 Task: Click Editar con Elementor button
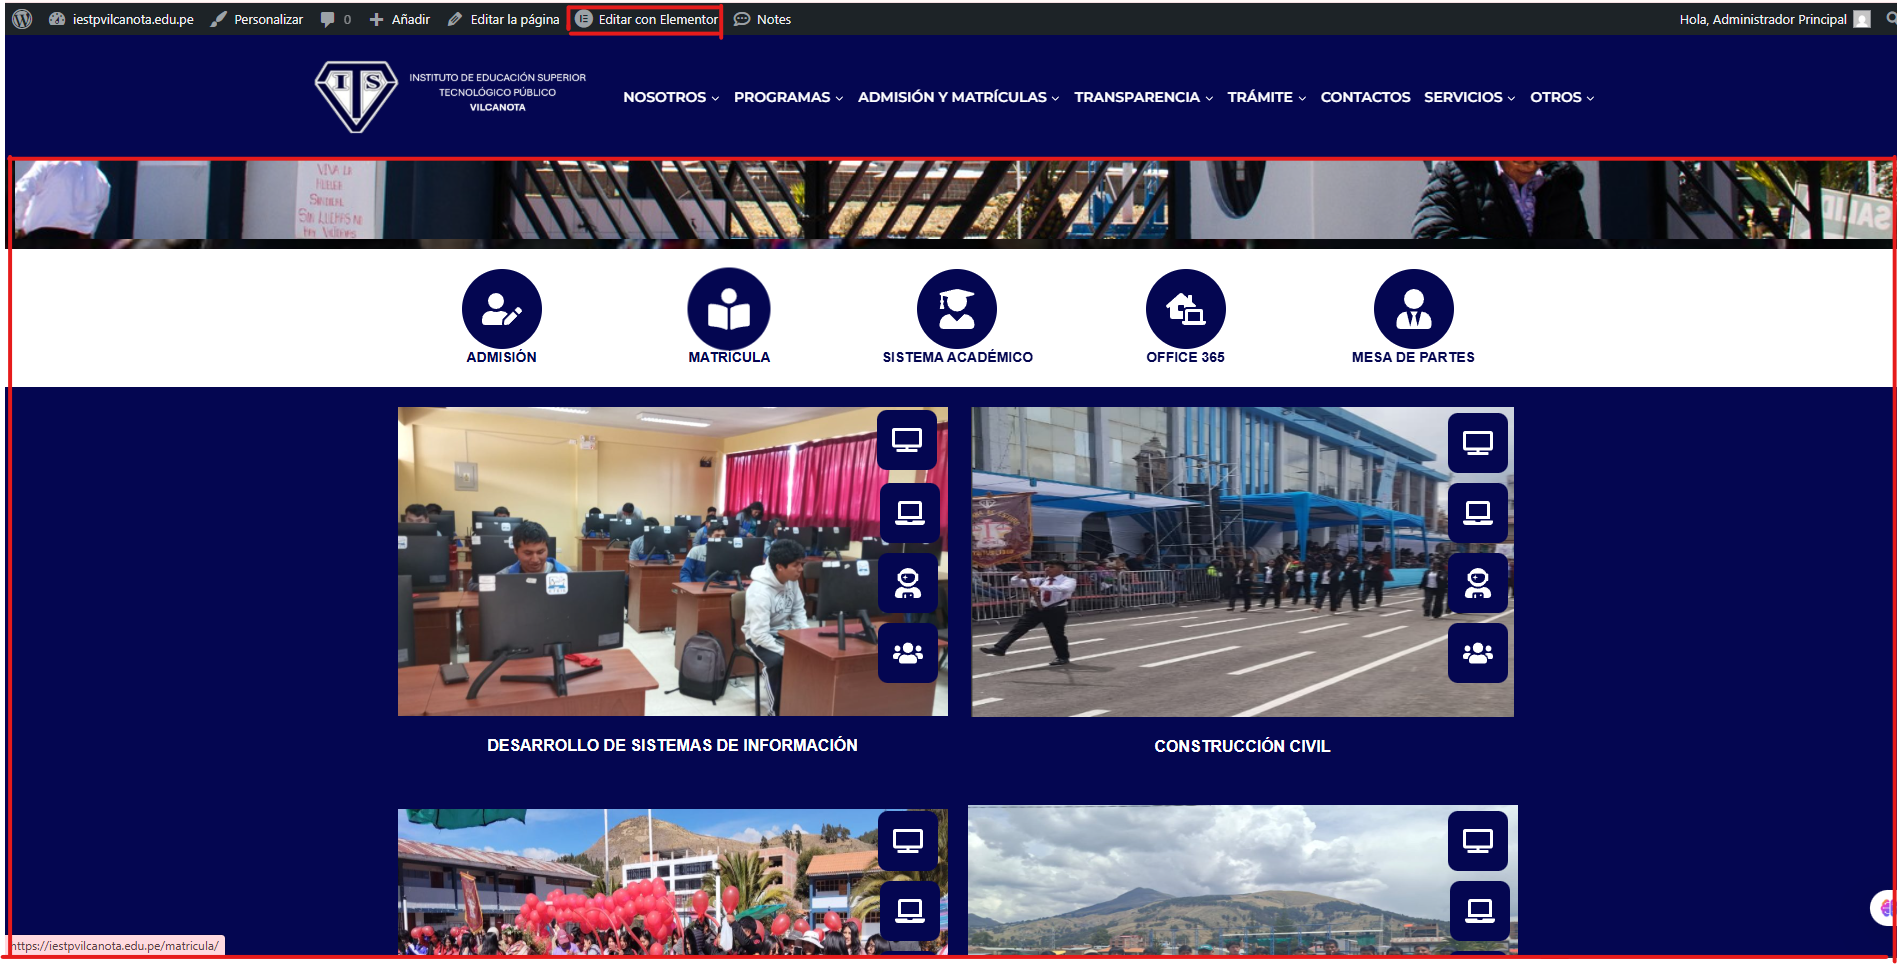point(646,19)
